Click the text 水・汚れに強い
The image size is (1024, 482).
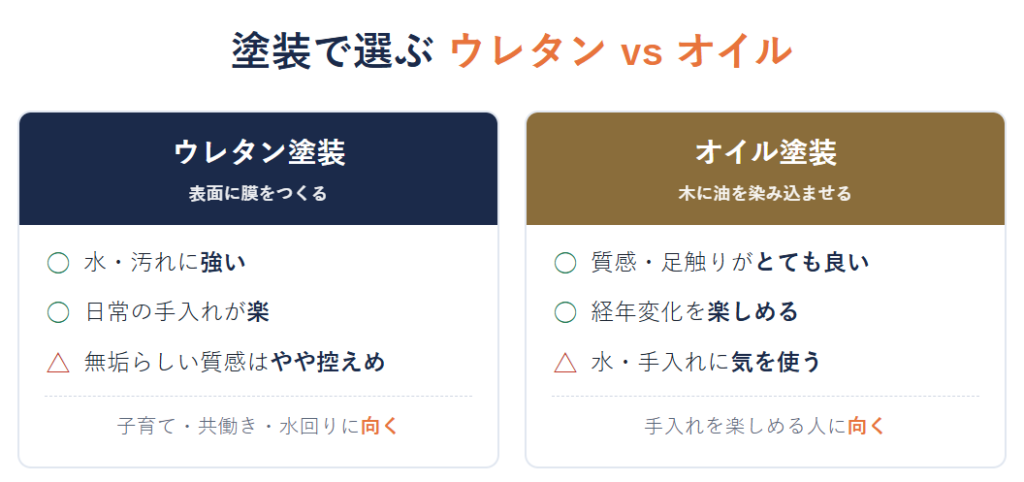[x=165, y=263]
